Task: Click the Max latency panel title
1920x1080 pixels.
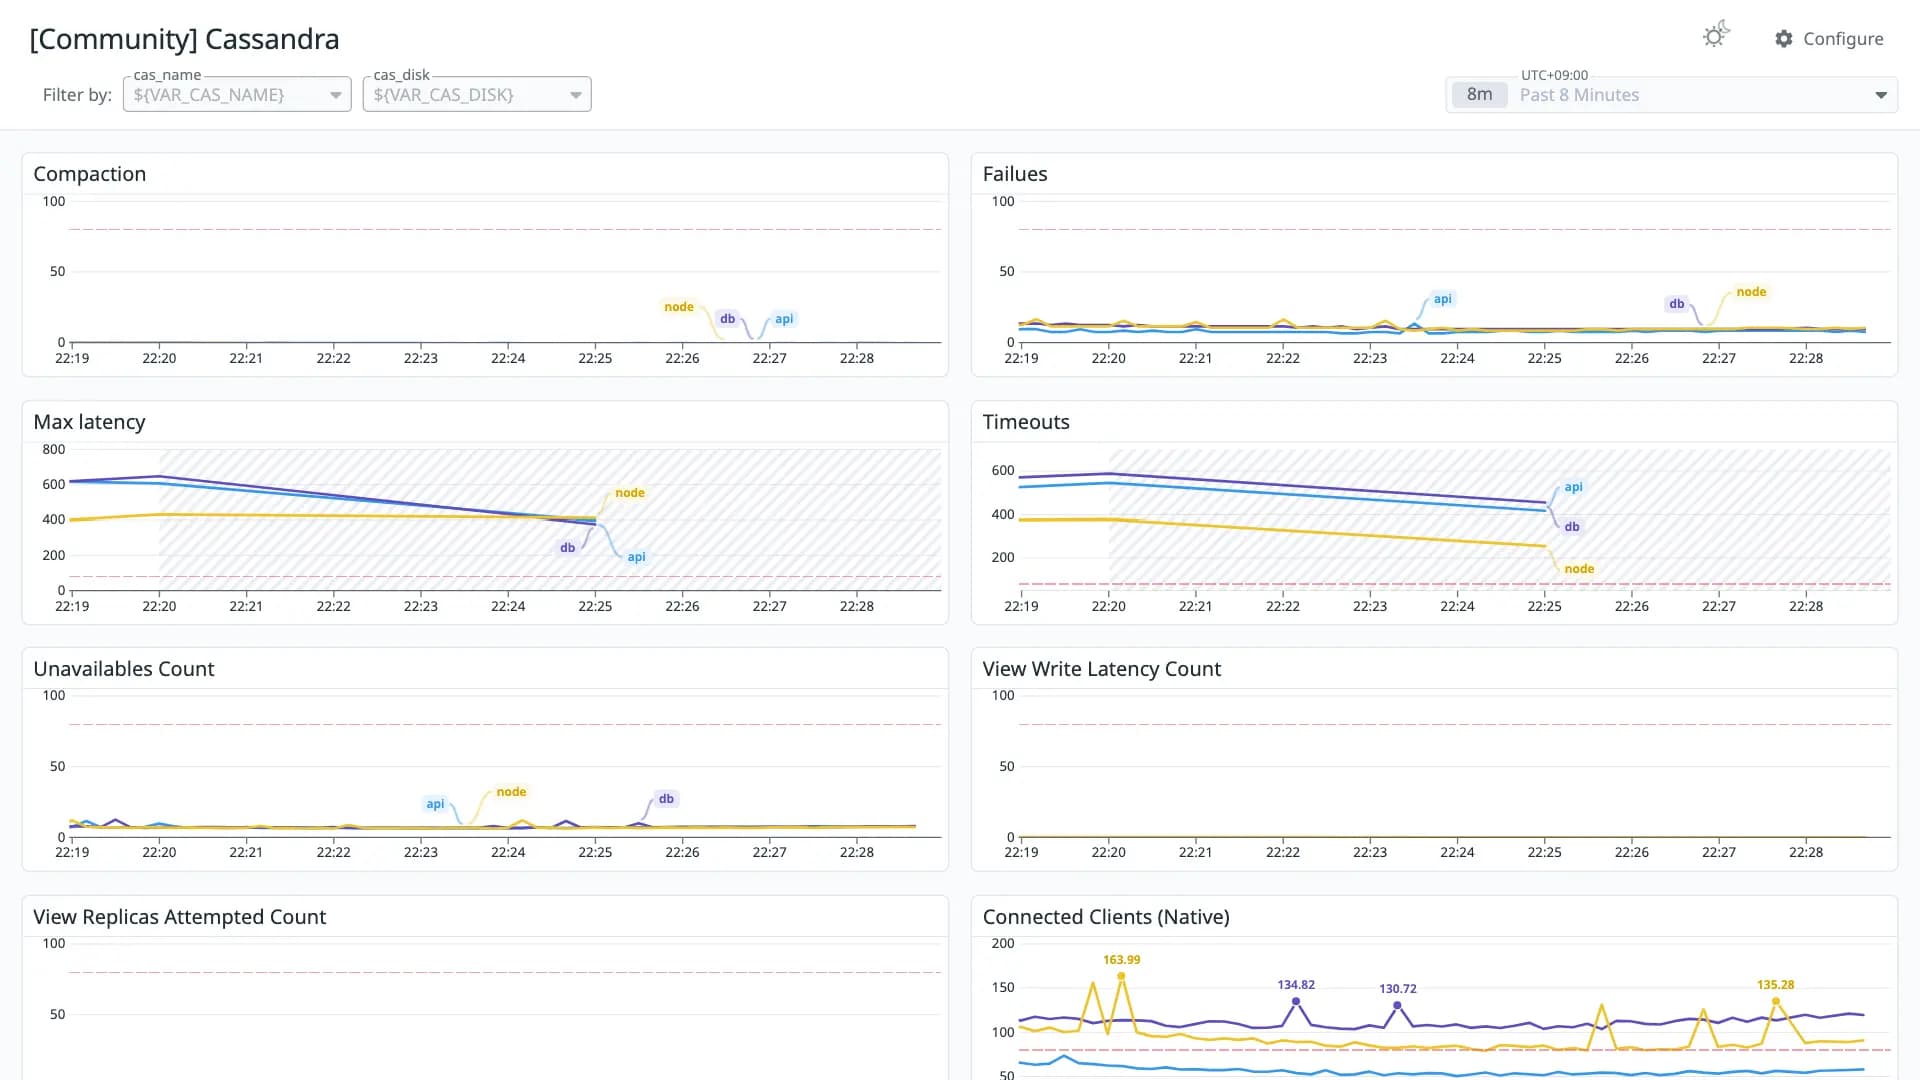Action: [x=89, y=422]
